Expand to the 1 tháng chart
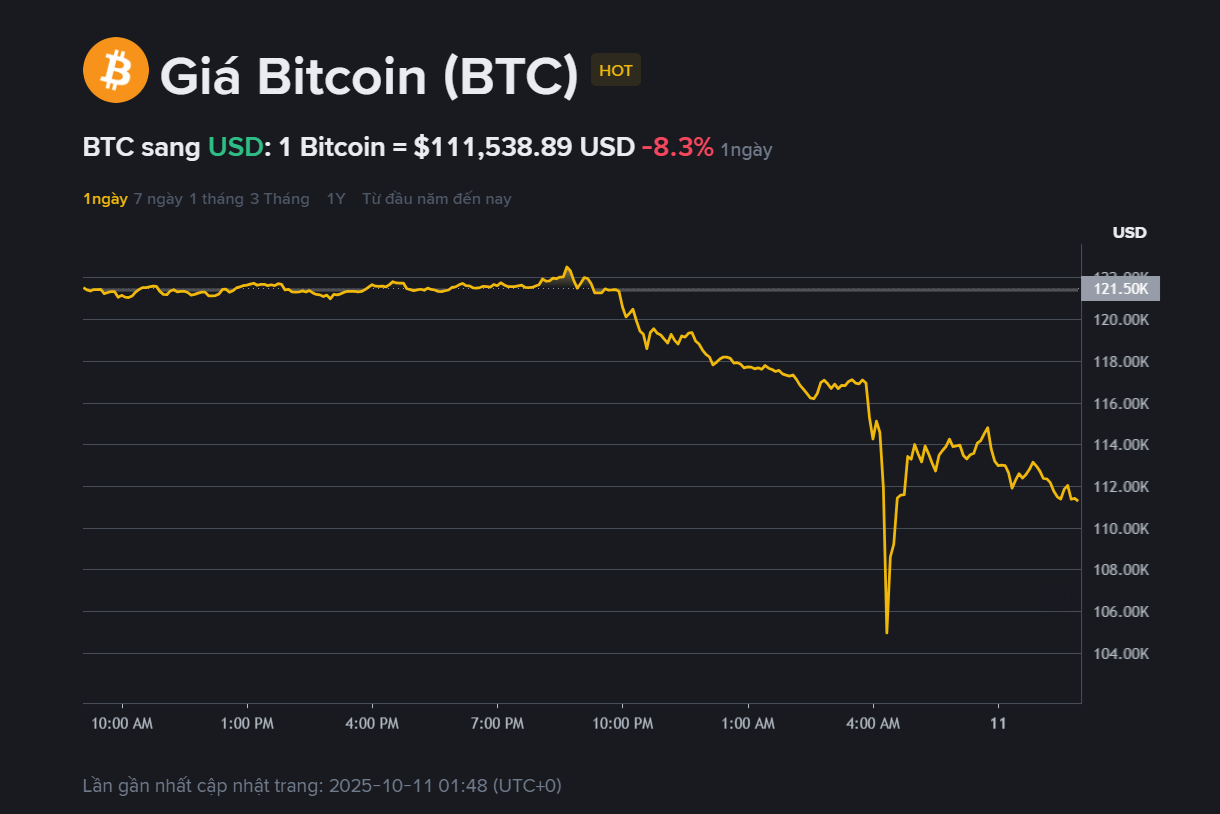Screen dimensions: 1220x814 [216, 198]
